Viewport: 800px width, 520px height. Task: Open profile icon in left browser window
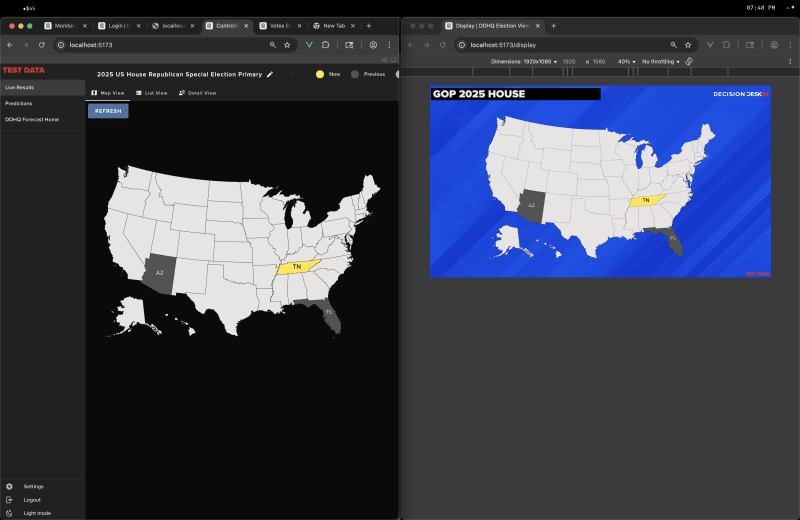pyautogui.click(x=373, y=45)
